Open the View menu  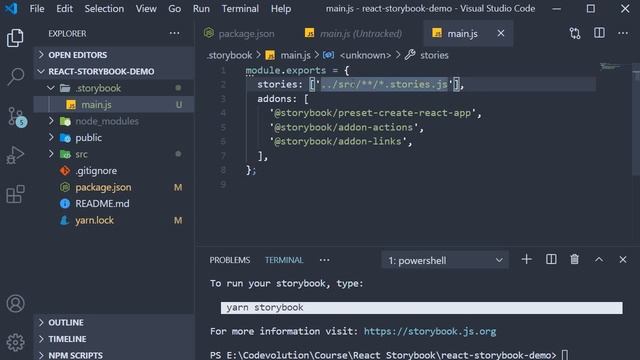(x=146, y=9)
